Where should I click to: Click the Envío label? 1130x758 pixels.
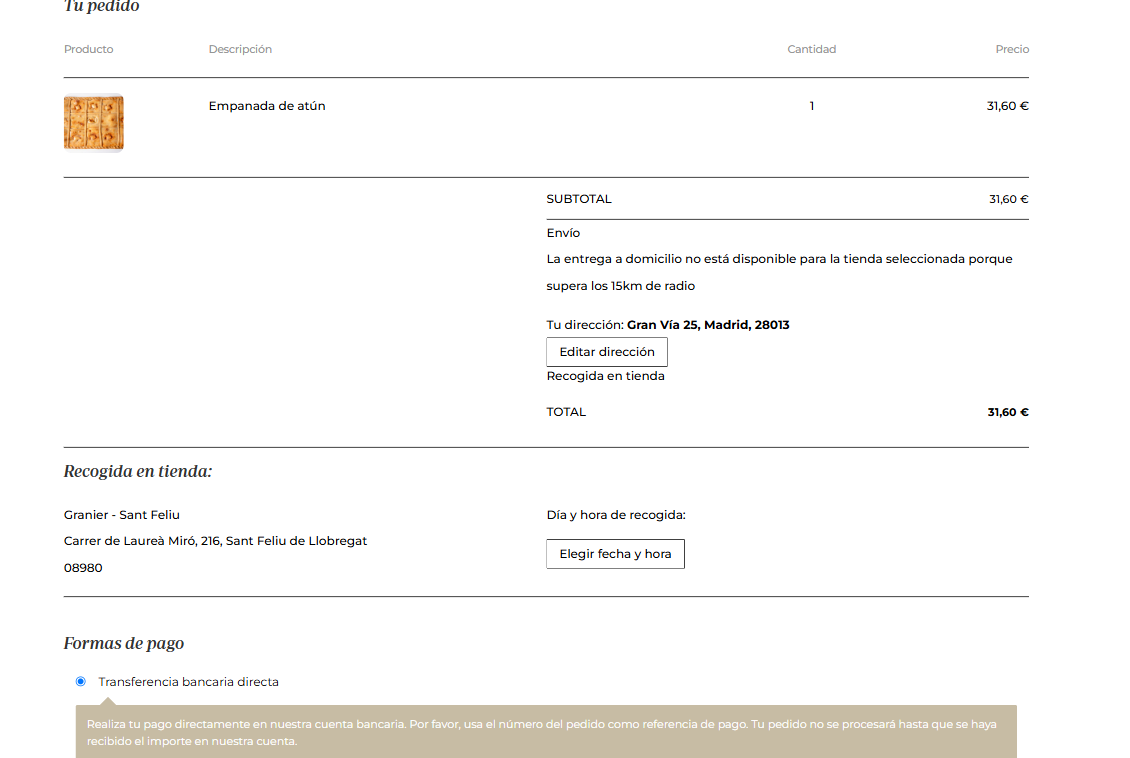pyautogui.click(x=563, y=233)
